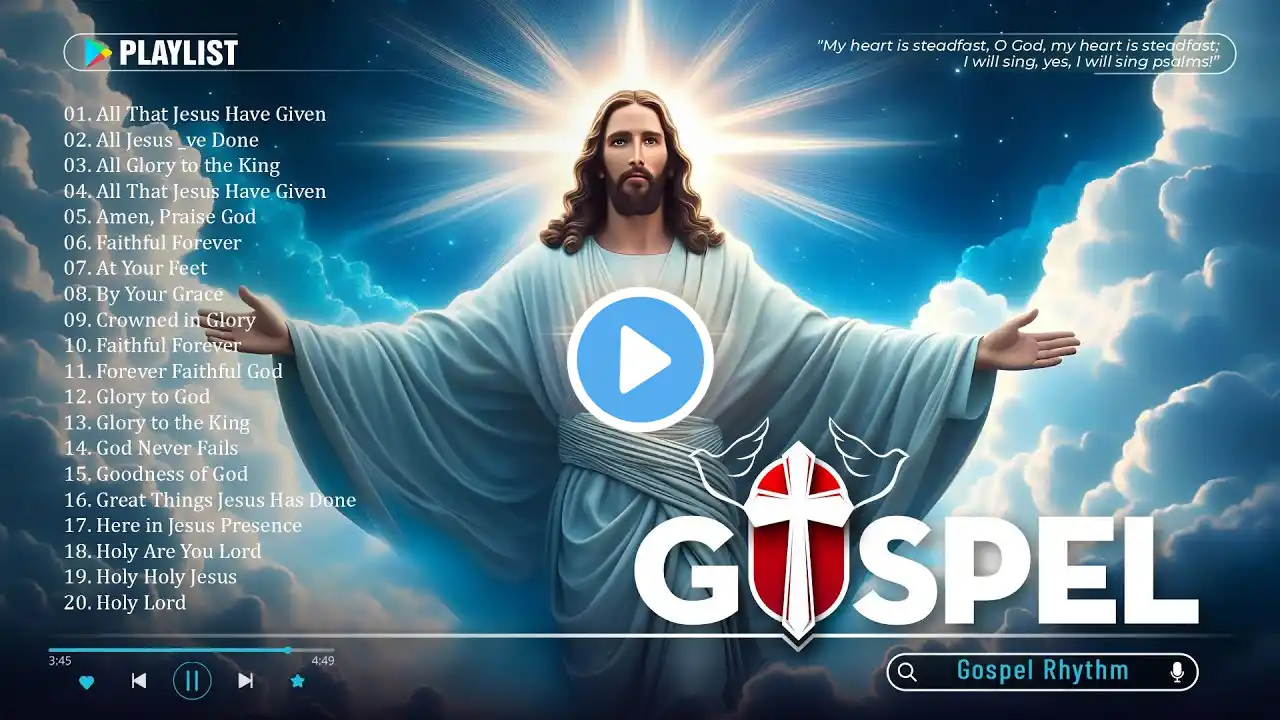Screen dimensions: 1280x720
Task: Select track 13. Glory to the King
Action: point(157,422)
